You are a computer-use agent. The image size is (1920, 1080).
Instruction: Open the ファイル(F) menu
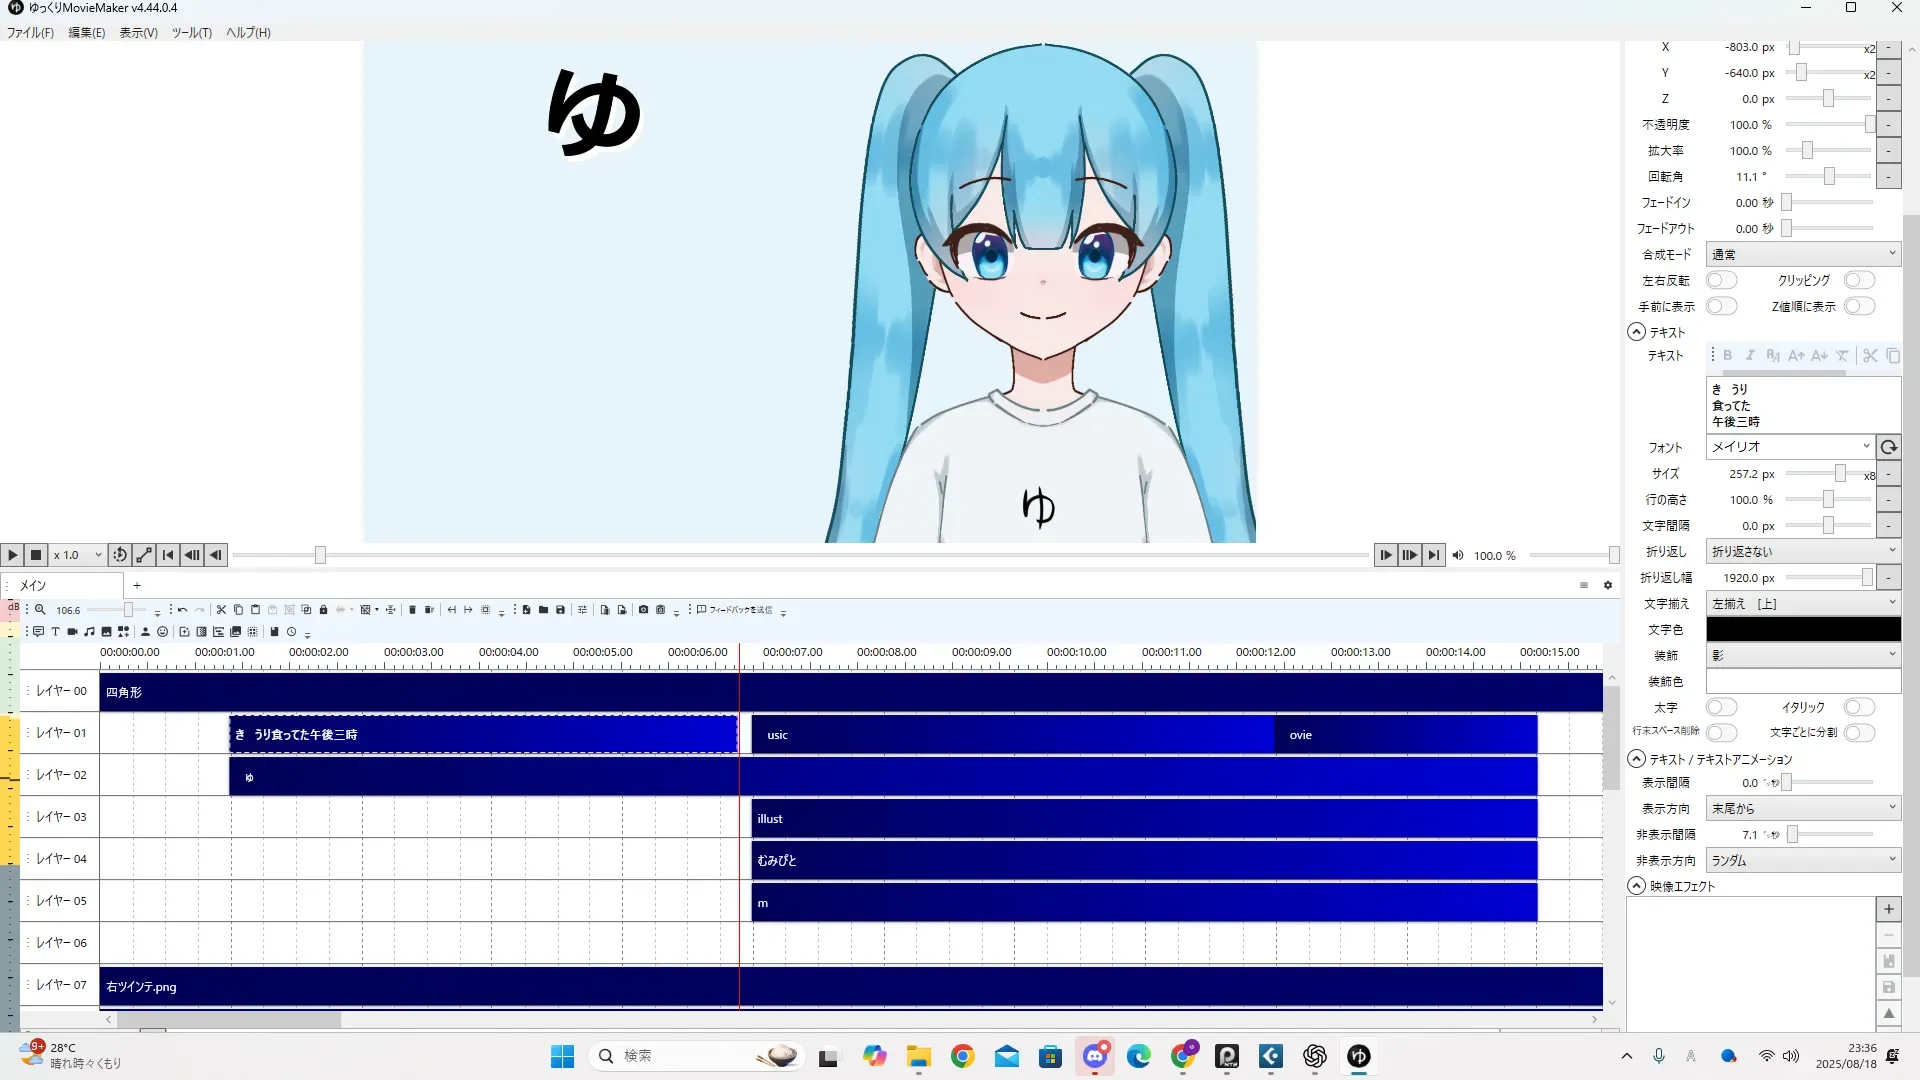pos(30,32)
